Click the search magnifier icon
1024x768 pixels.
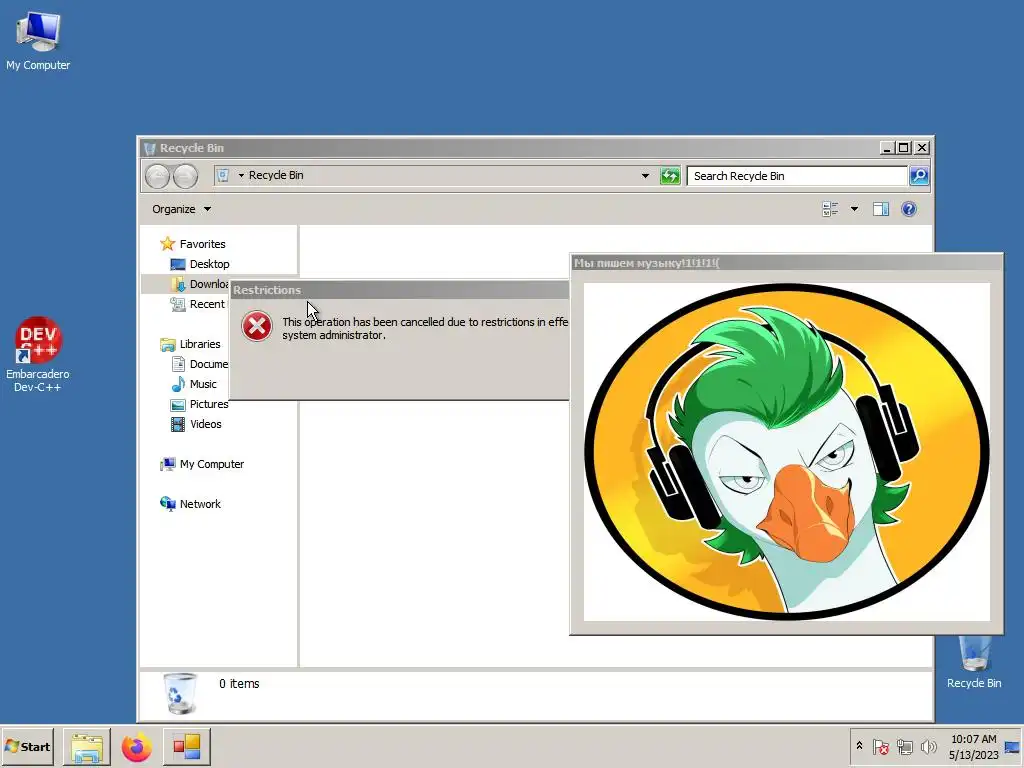click(919, 176)
